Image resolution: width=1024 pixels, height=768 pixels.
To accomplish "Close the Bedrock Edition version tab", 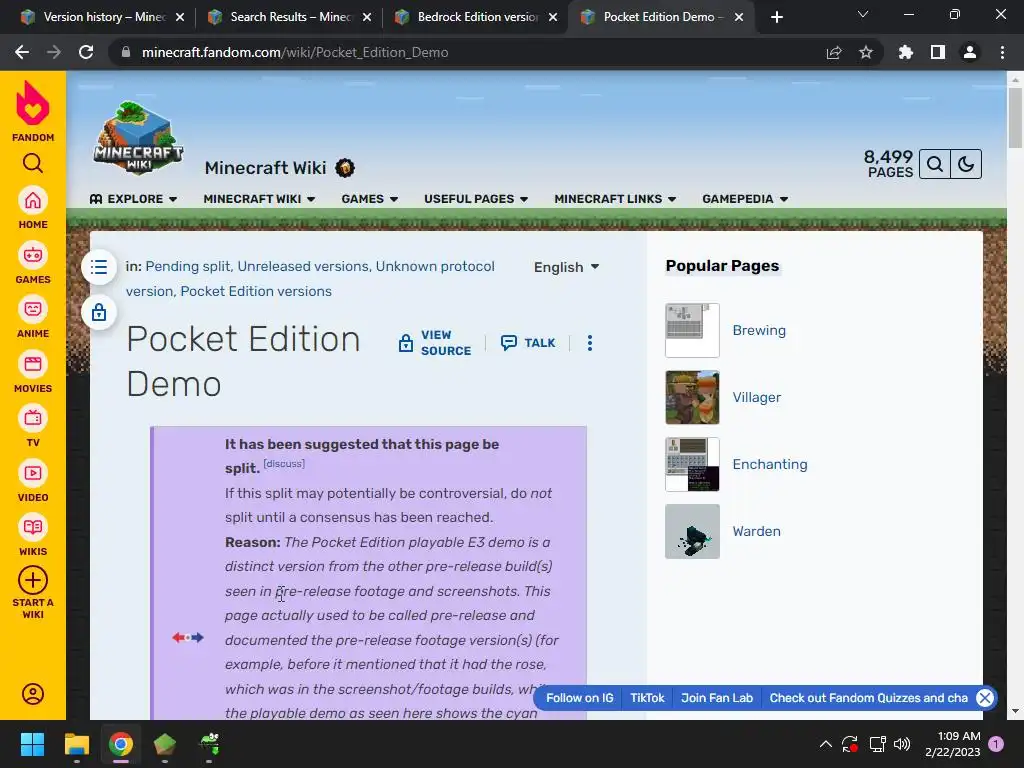I will point(553,17).
